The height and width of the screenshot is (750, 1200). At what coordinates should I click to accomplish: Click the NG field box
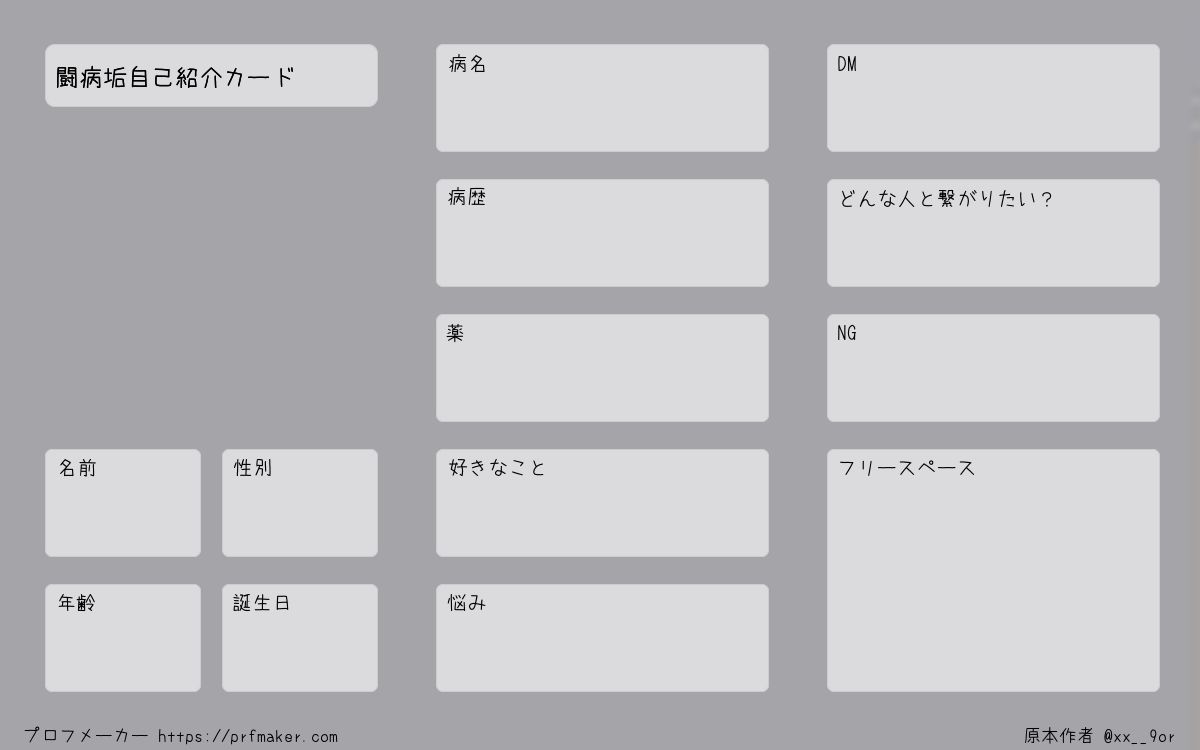[x=993, y=368]
